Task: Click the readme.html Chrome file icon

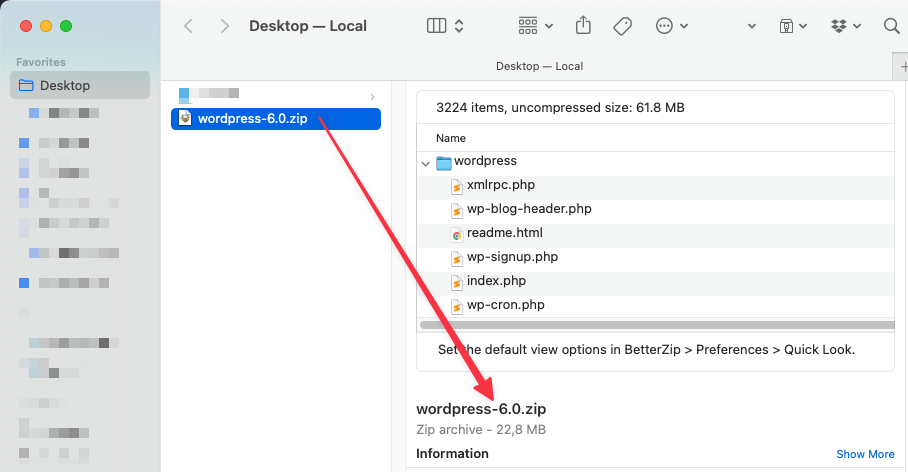Action: pos(456,235)
